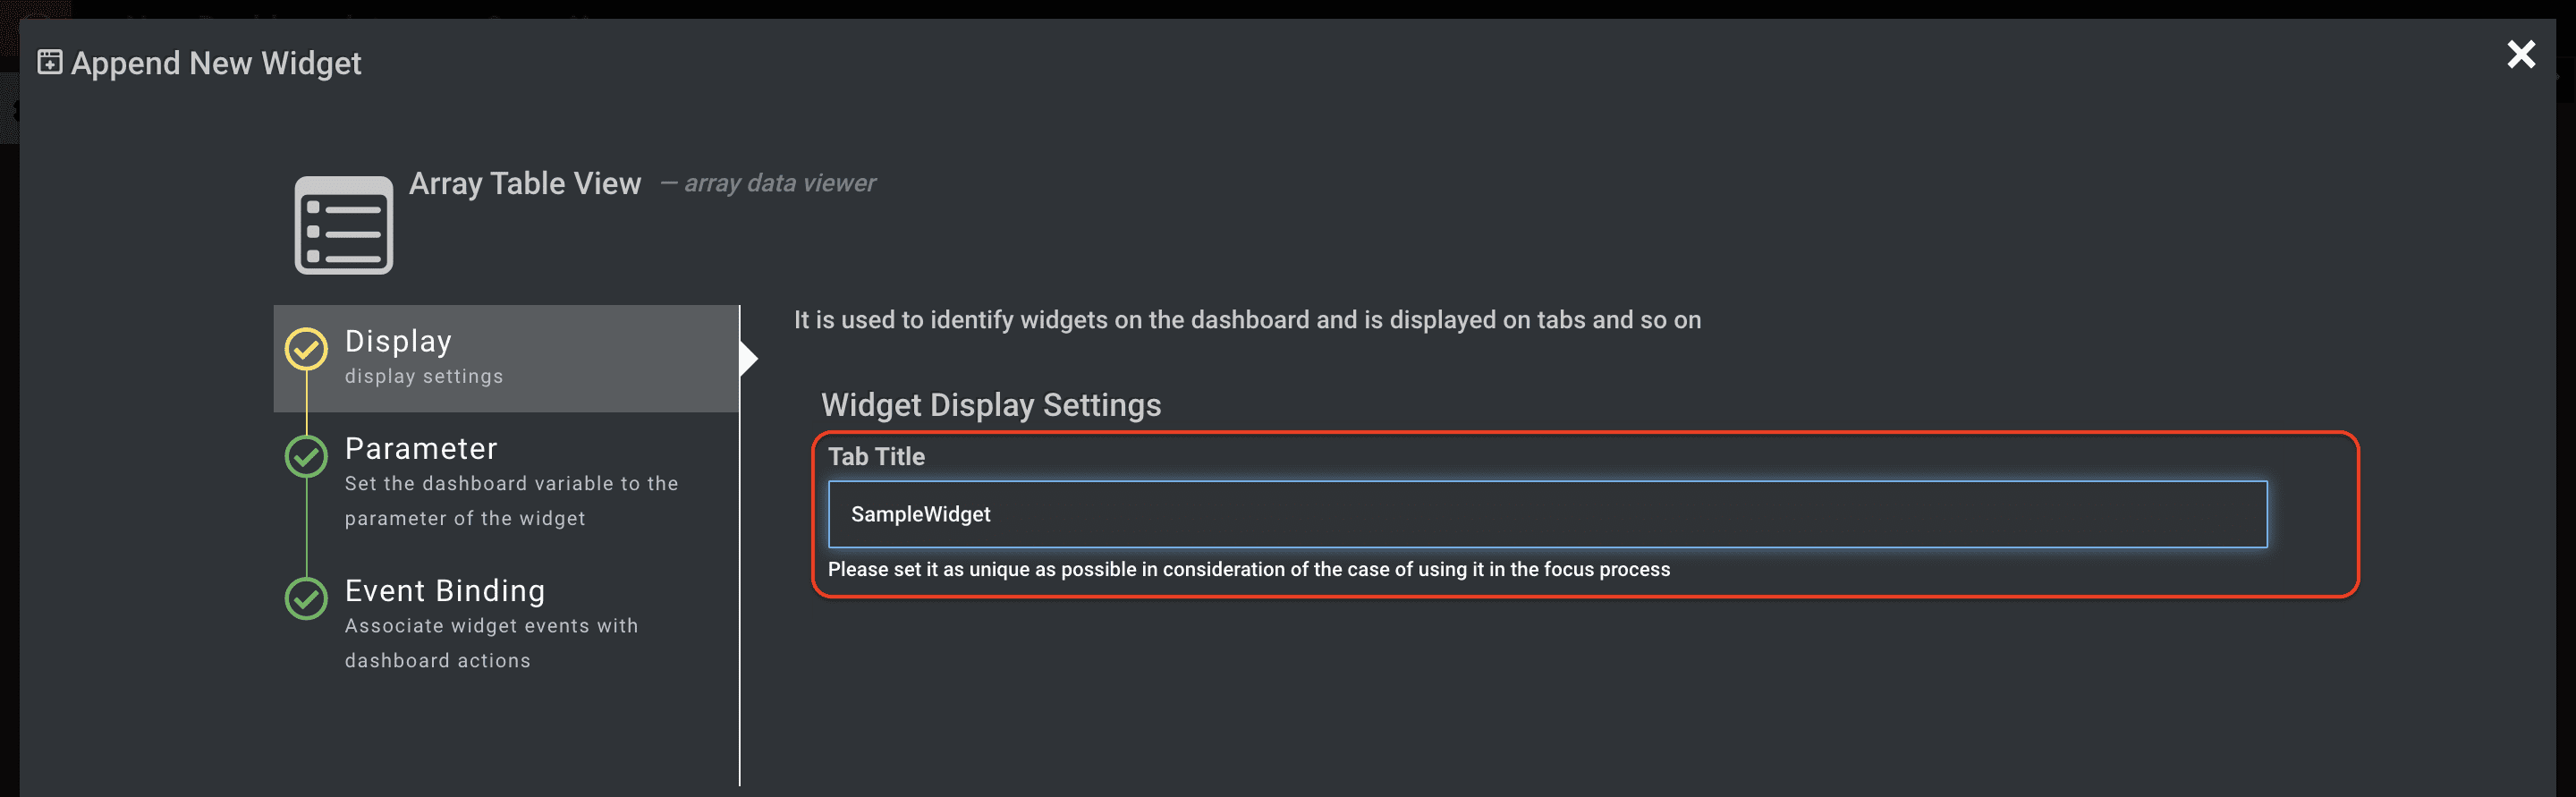Click the Tab Title label
This screenshot has height=797, width=2576.
click(x=876, y=456)
